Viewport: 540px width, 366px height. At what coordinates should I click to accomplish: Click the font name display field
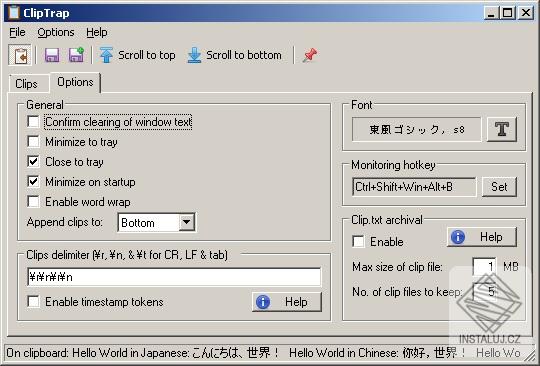(416, 129)
